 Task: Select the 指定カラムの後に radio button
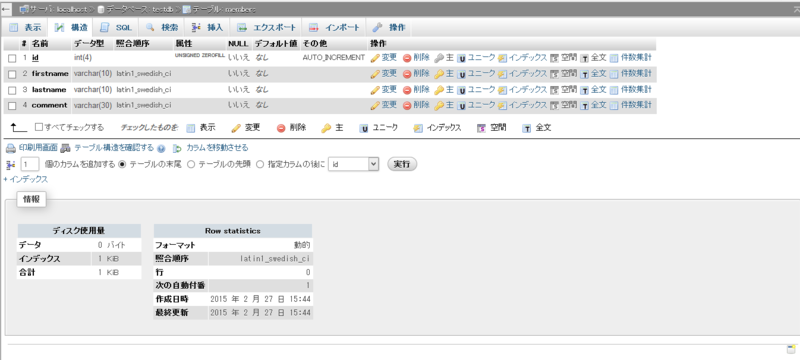click(x=260, y=164)
